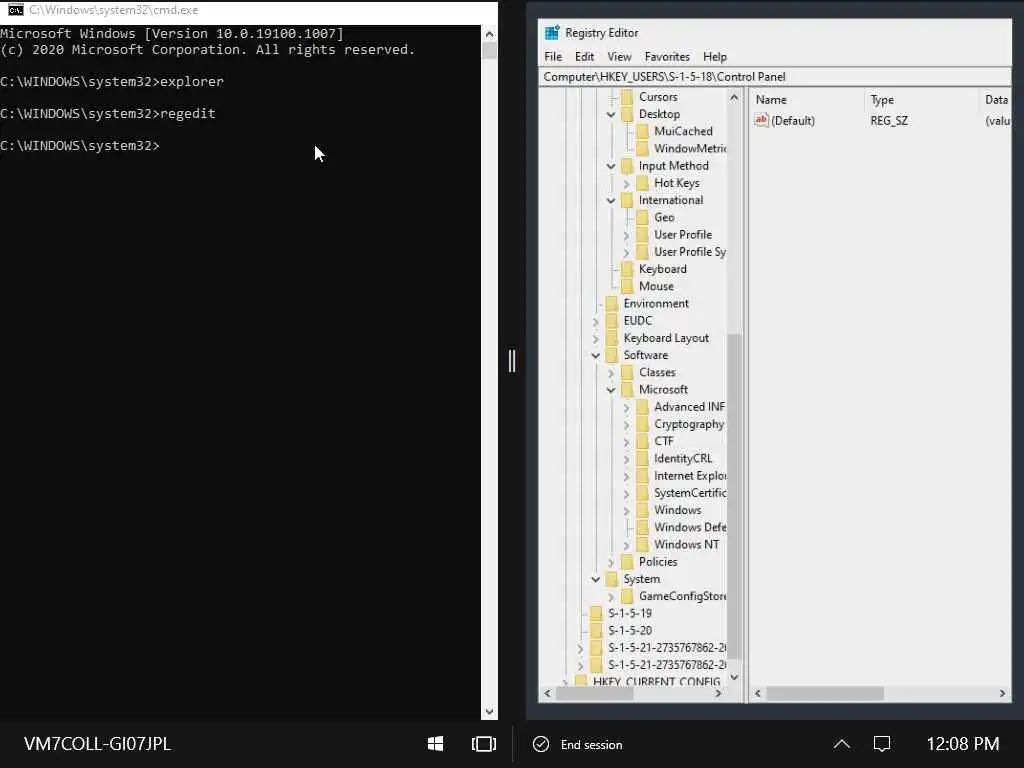Select the Hot Keys folder icon
This screenshot has width=1024, height=768.
coord(643,183)
